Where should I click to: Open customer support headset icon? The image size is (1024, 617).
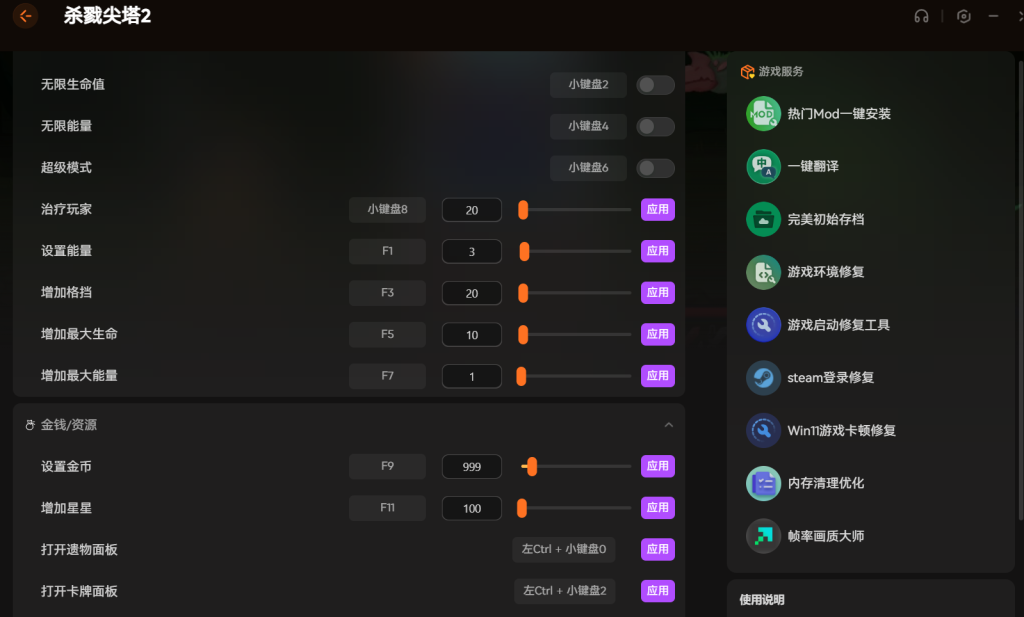click(x=921, y=16)
